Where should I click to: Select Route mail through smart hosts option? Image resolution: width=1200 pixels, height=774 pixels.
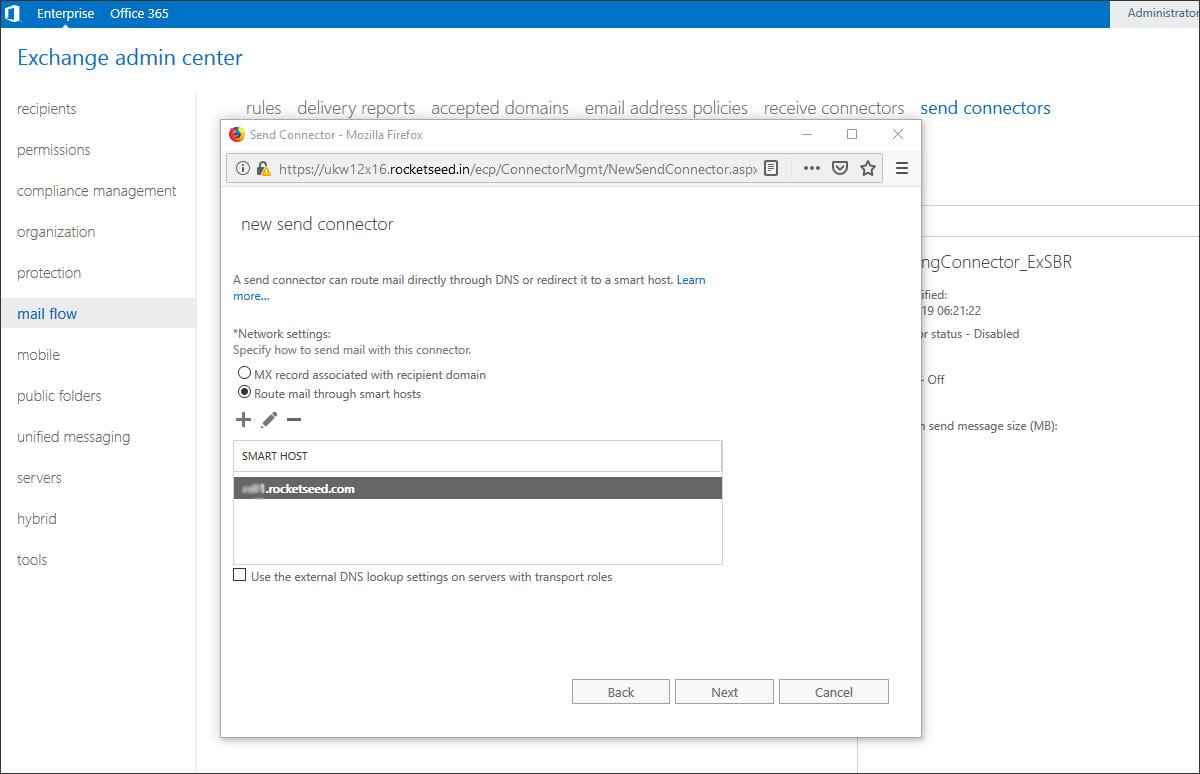[244, 393]
